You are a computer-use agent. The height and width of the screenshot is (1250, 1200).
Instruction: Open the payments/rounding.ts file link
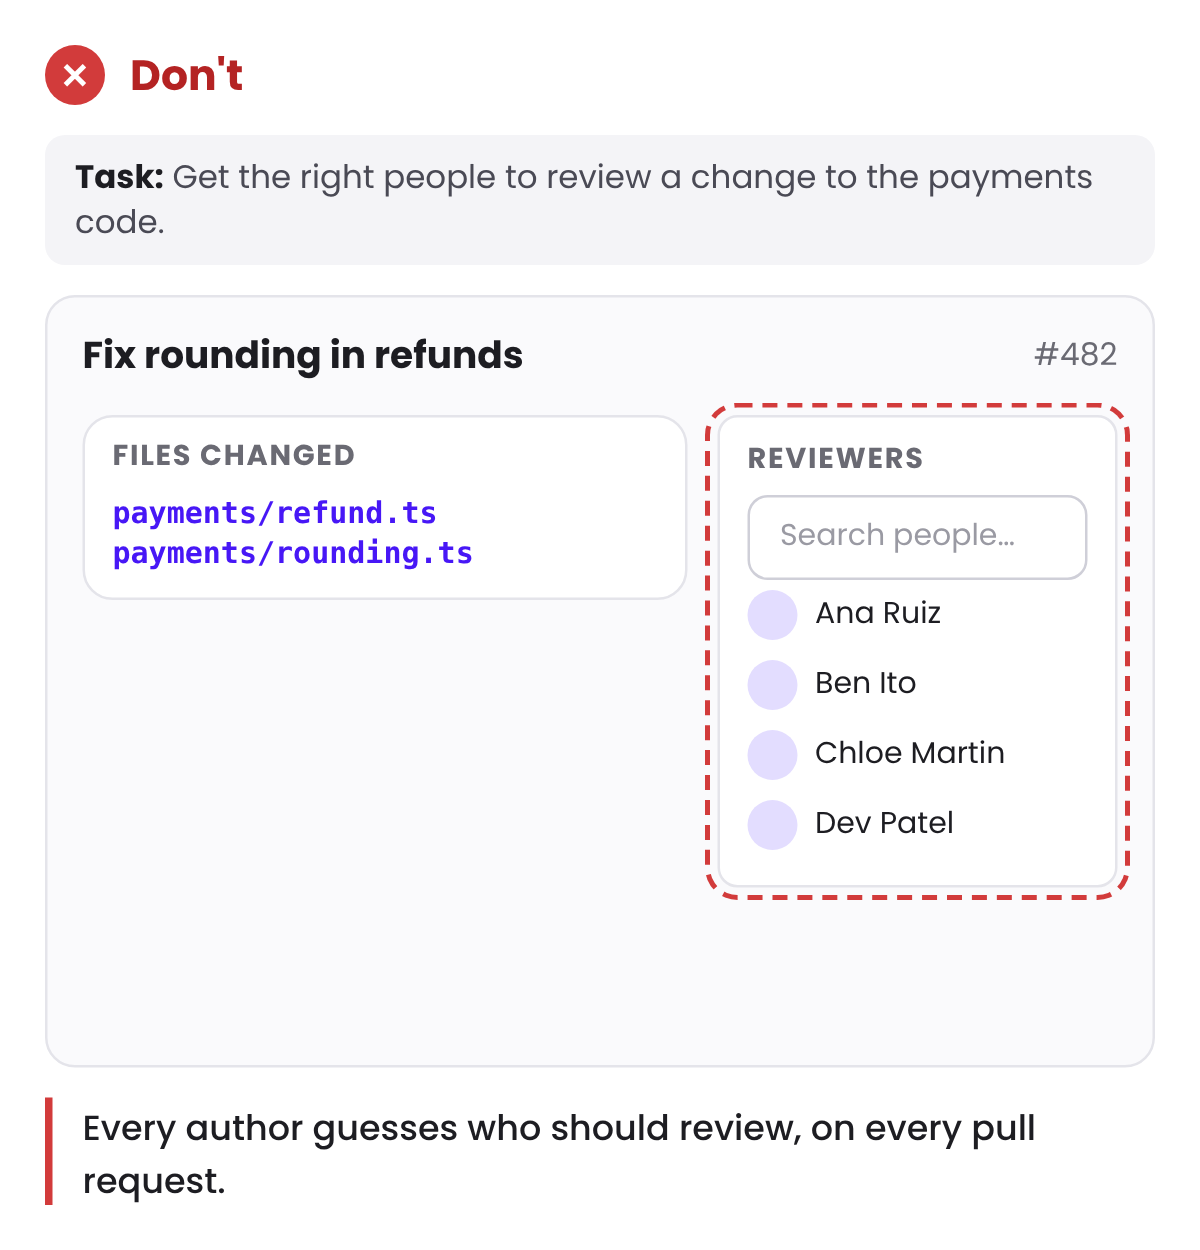click(293, 553)
